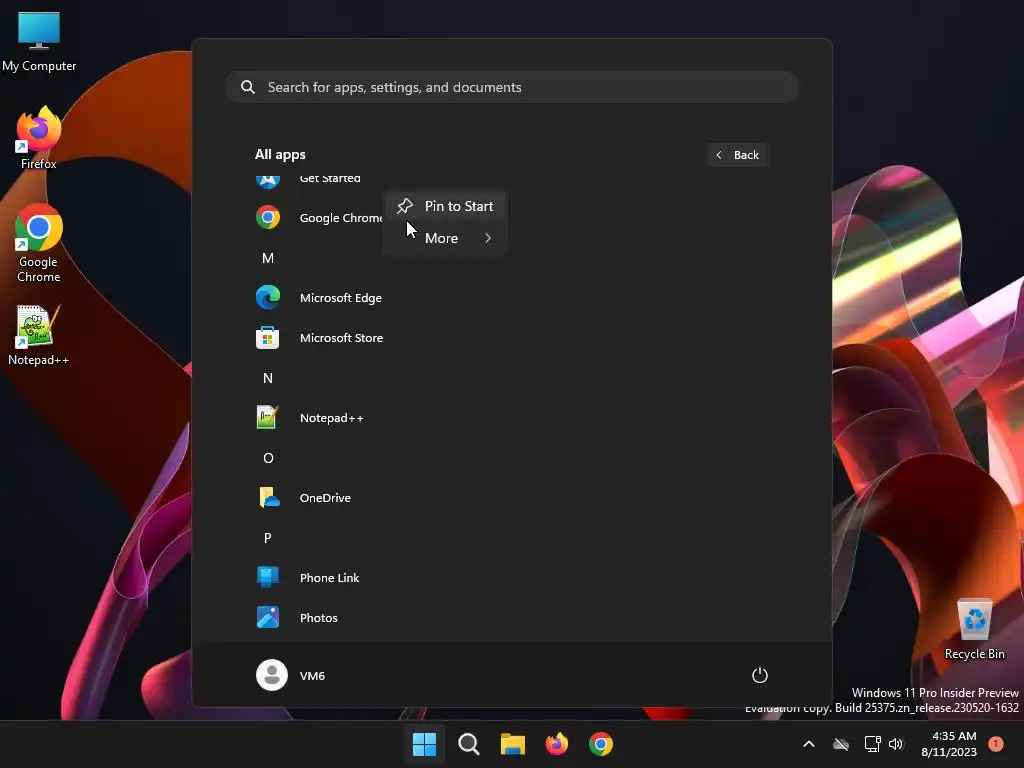Screen dimensions: 1024x768
Task: Click the OneDrive cloud tray icon
Action: 841,744
